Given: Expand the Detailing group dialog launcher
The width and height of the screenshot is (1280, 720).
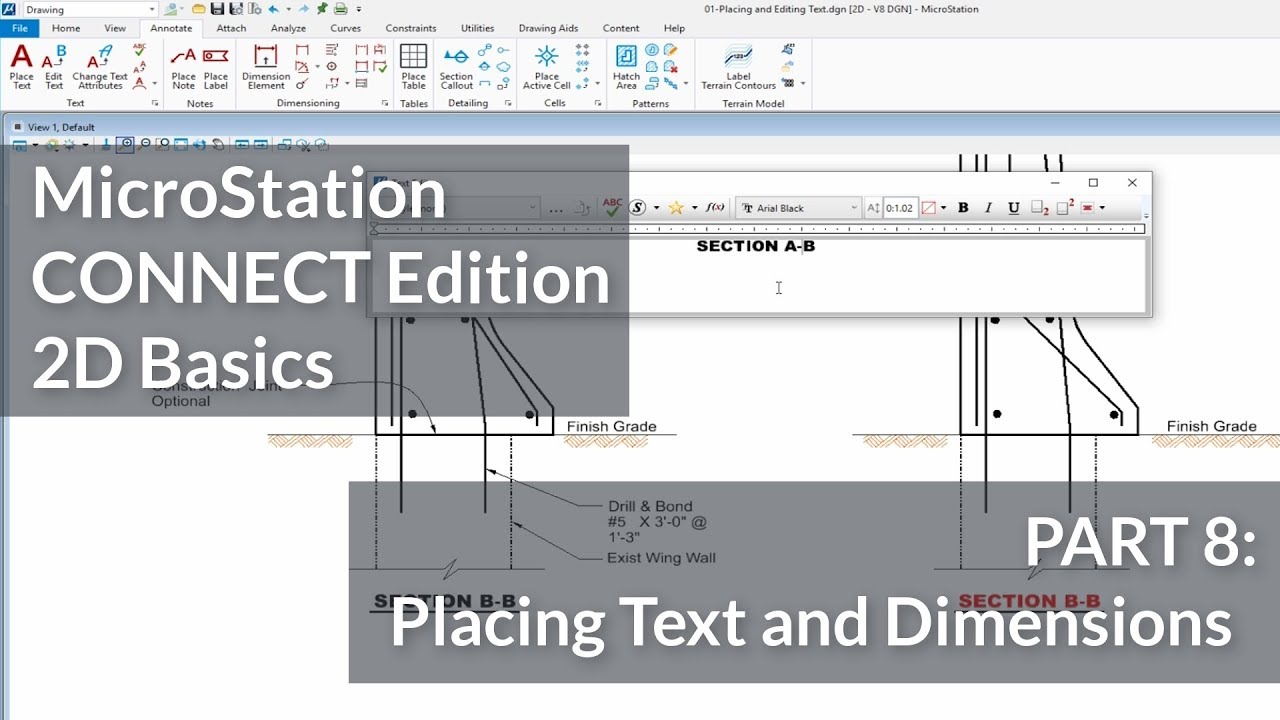Looking at the screenshot, I should click(507, 103).
